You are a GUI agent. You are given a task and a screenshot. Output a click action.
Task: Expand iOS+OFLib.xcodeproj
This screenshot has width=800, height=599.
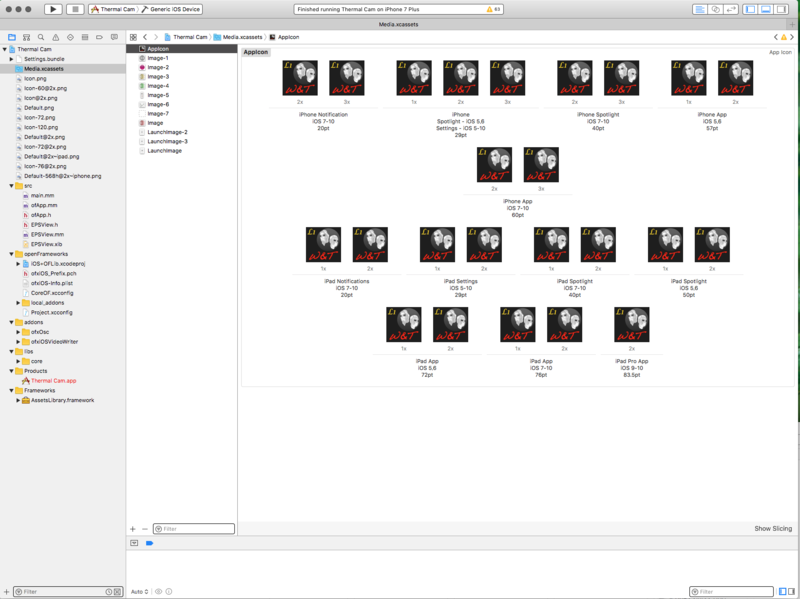click(x=18, y=264)
